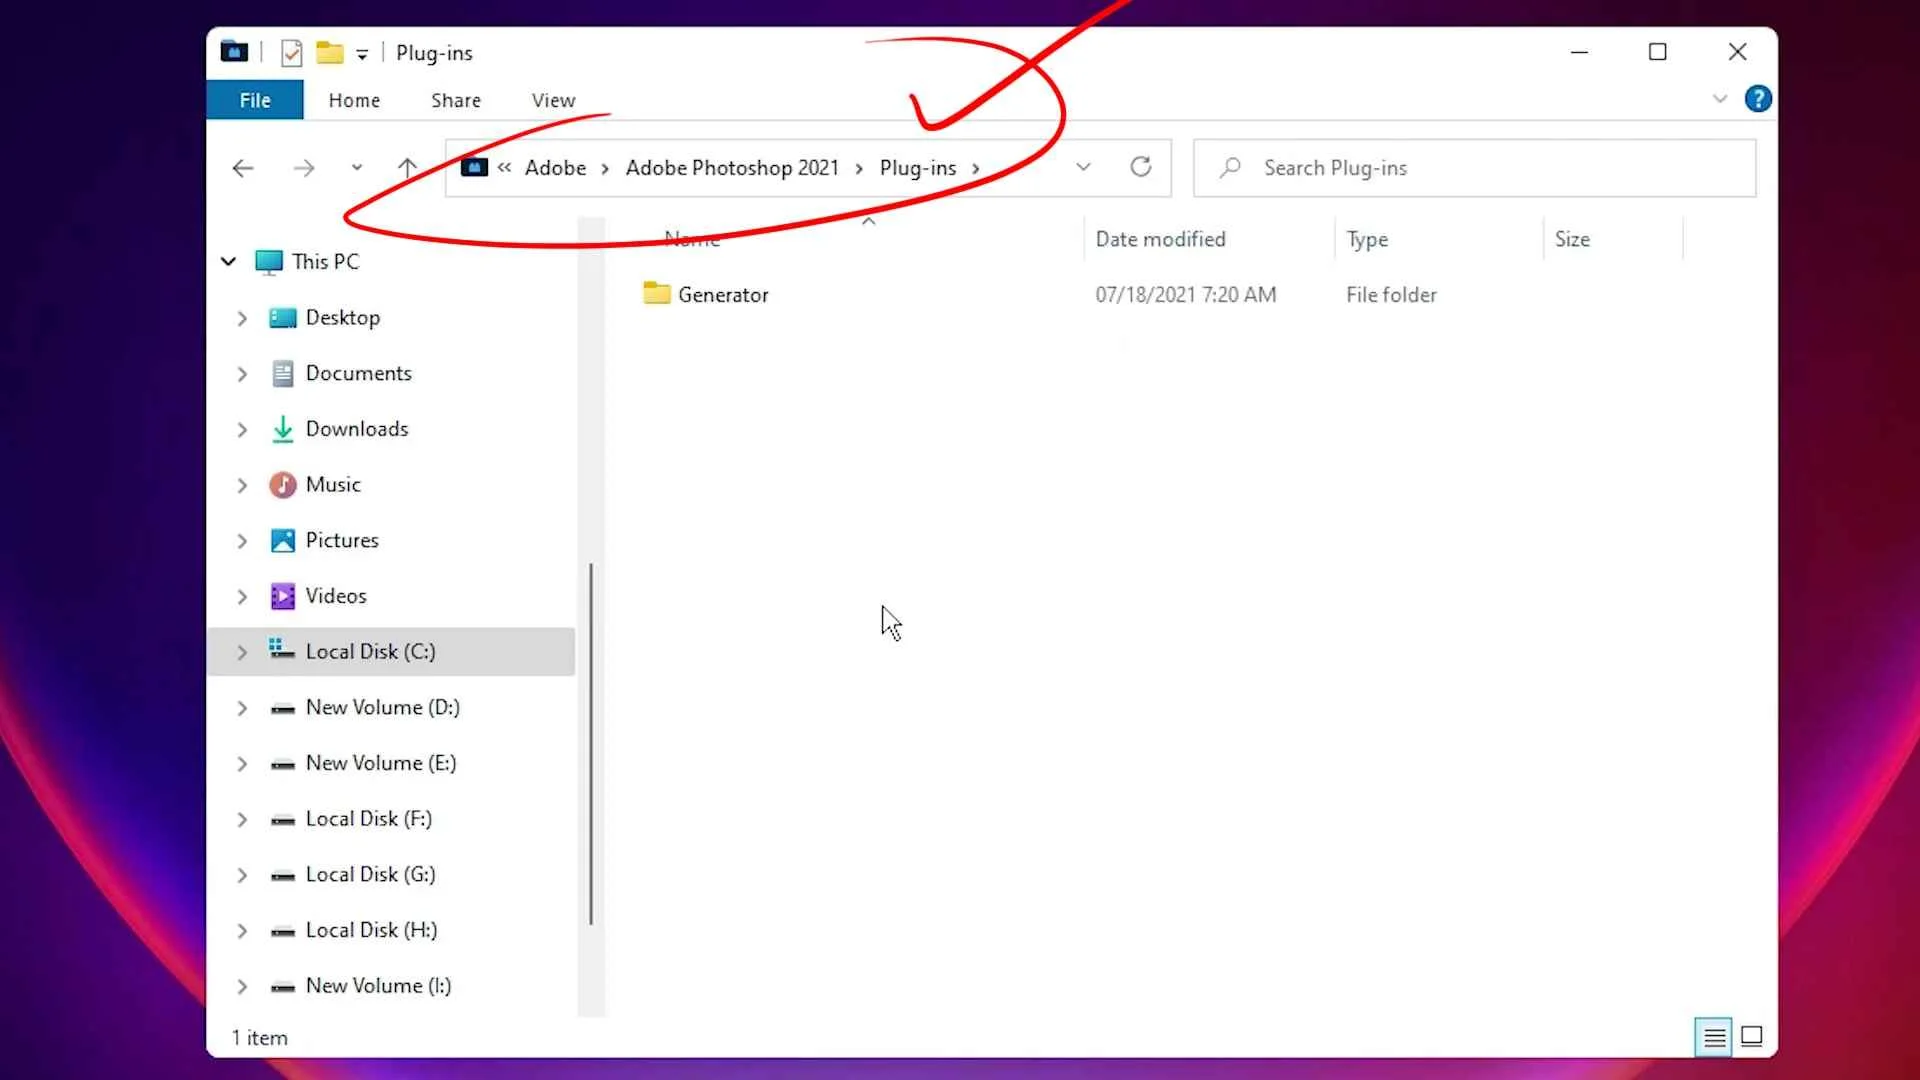This screenshot has height=1080, width=1920.
Task: Go back to the previous folder
Action: 243,168
